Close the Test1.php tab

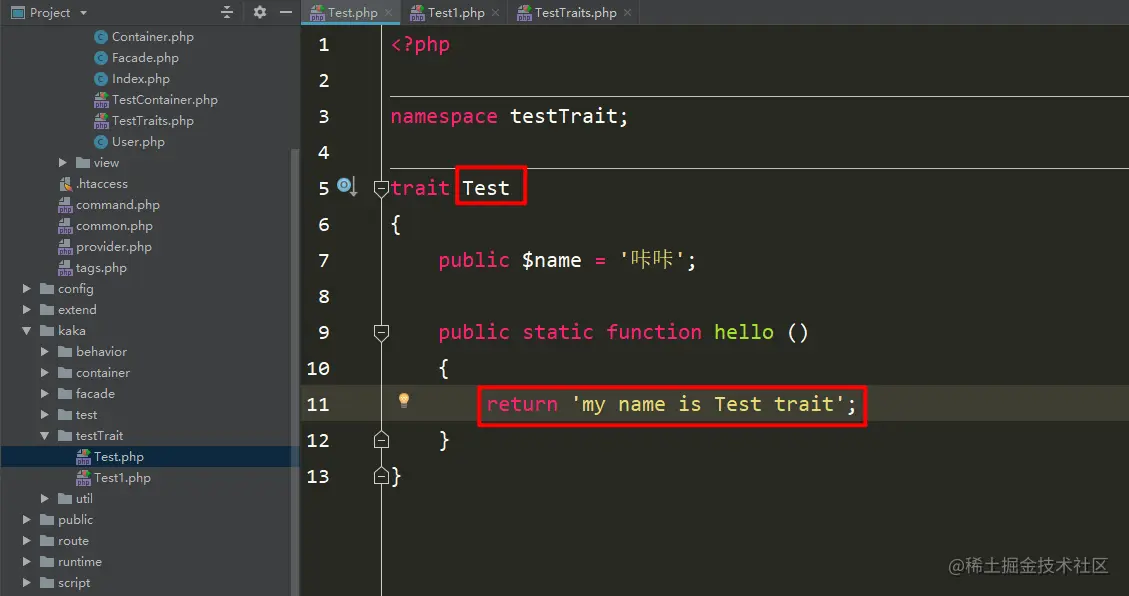(495, 13)
